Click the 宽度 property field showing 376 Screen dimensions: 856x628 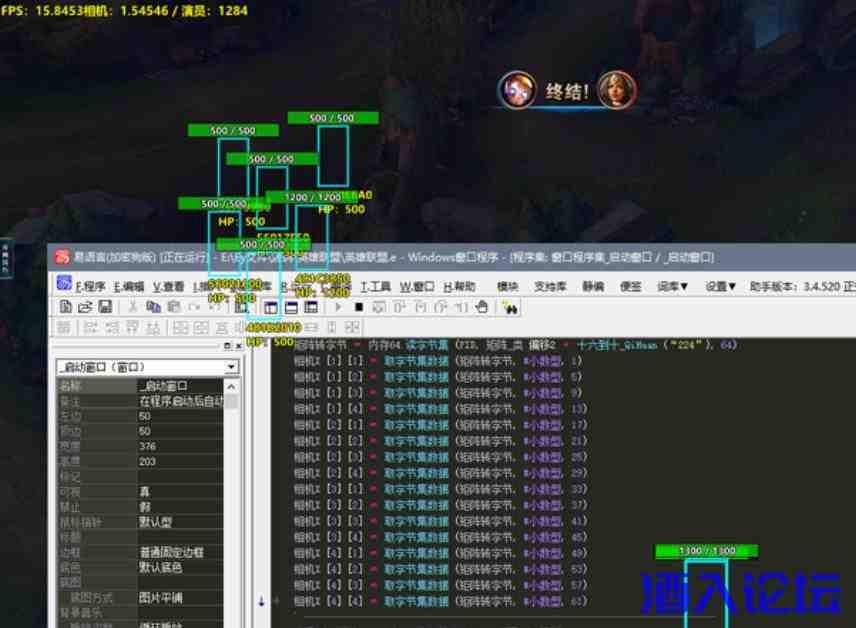point(180,447)
